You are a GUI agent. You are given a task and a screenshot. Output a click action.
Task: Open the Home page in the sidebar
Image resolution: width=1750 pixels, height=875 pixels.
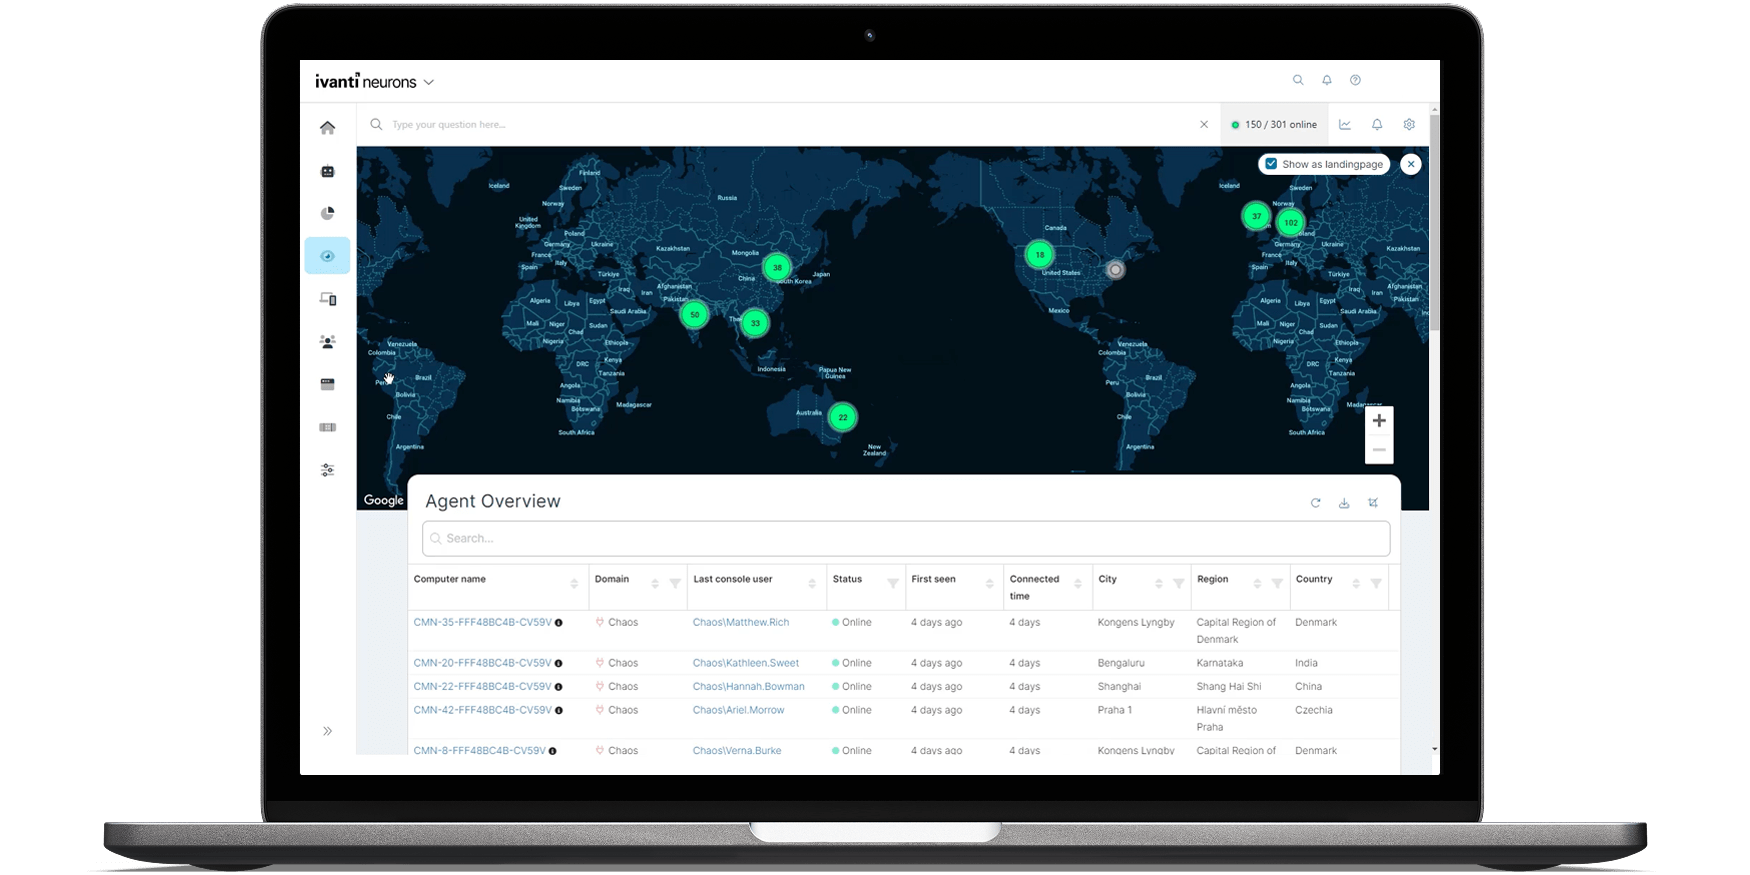click(x=327, y=128)
